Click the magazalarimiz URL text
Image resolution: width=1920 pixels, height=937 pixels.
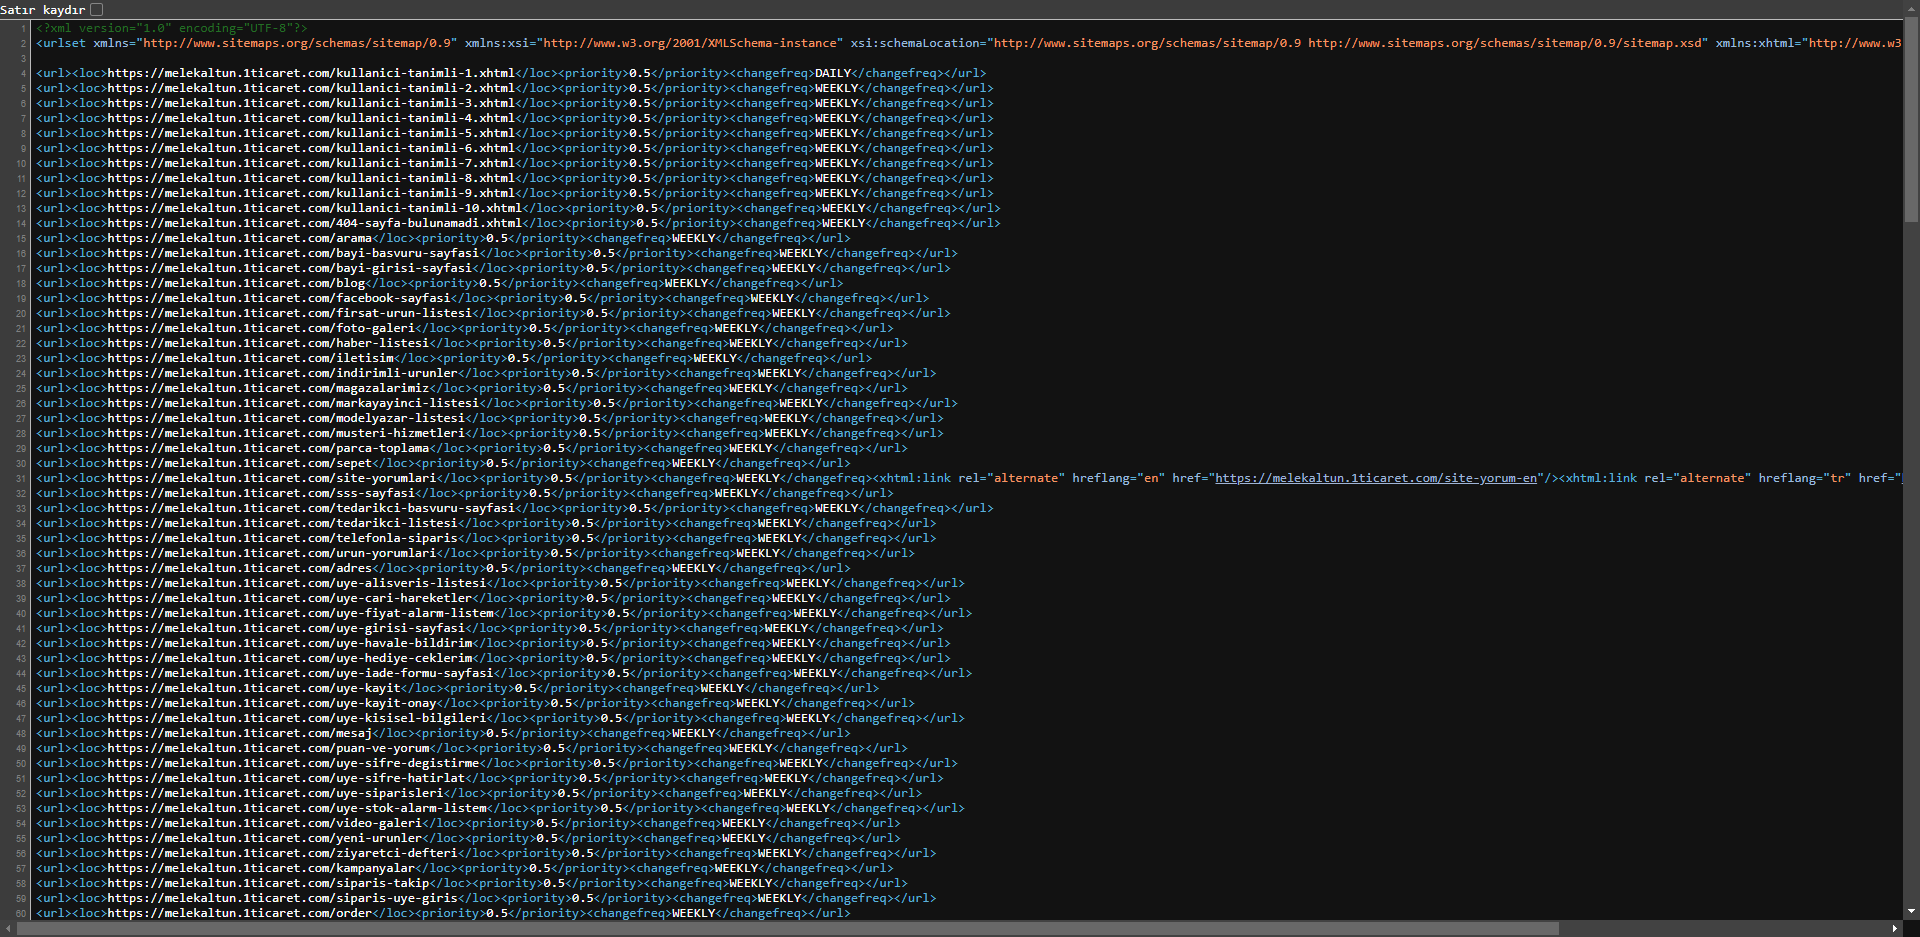point(268,388)
